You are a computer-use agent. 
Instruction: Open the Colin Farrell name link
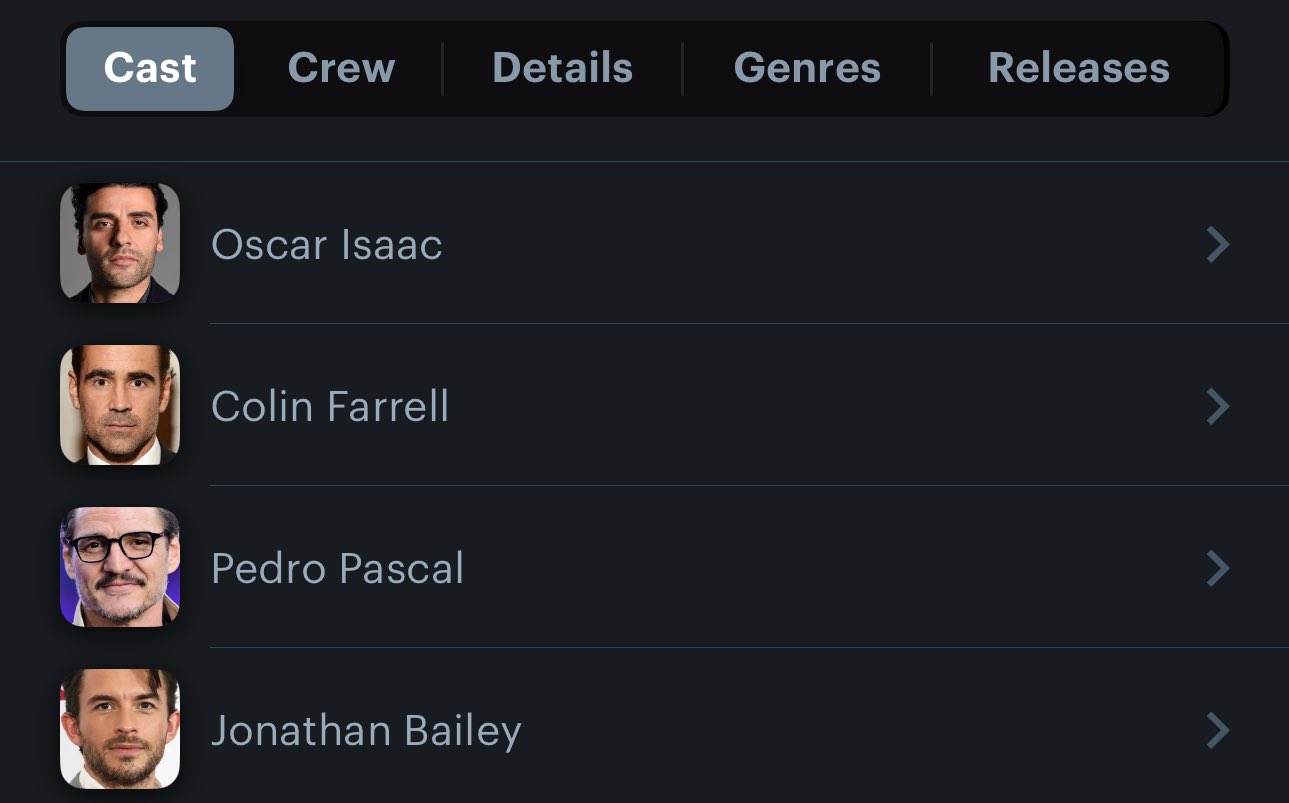tap(330, 407)
